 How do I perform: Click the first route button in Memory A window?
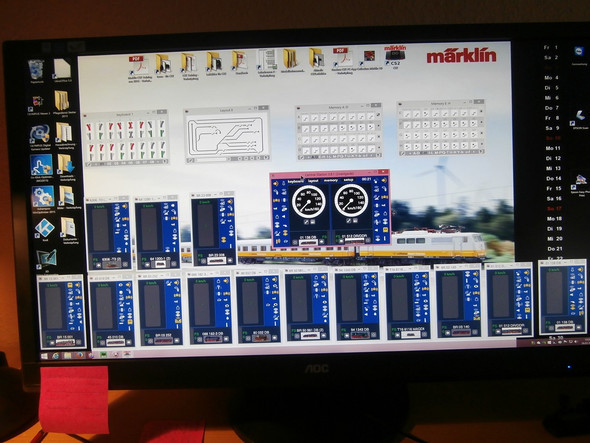pyautogui.click(x=306, y=118)
